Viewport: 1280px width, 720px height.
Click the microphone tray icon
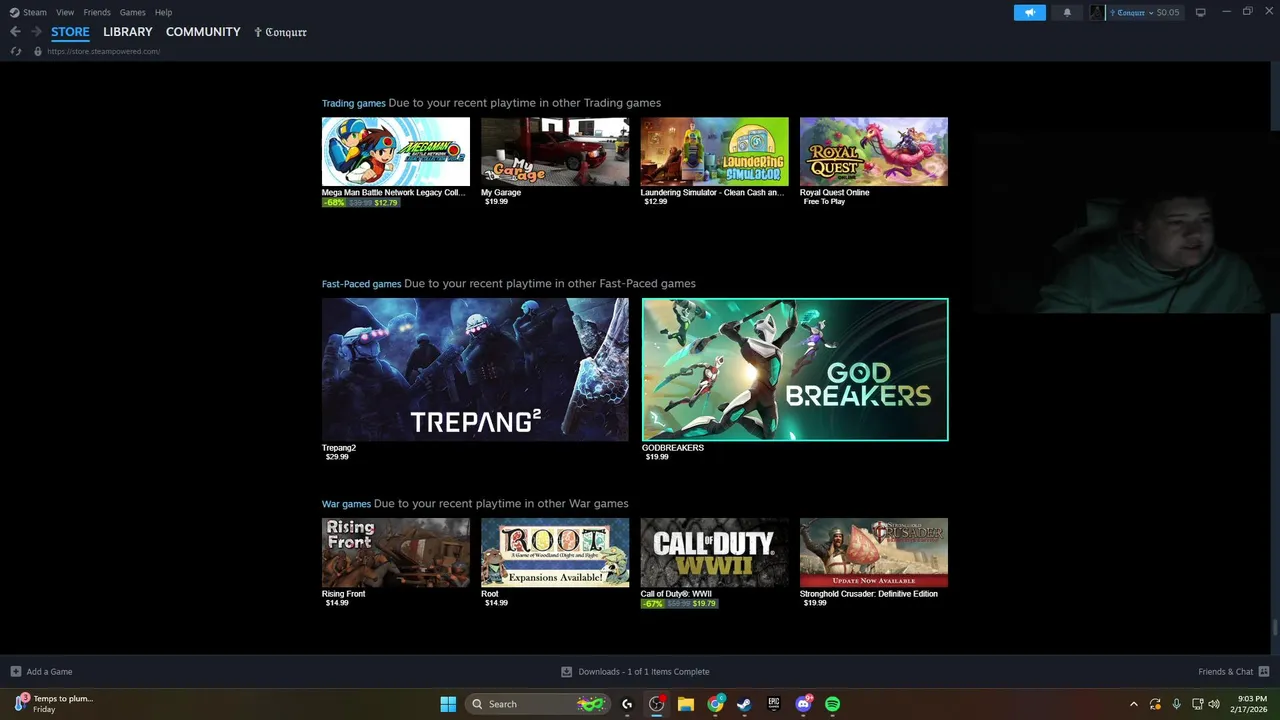coord(1176,704)
